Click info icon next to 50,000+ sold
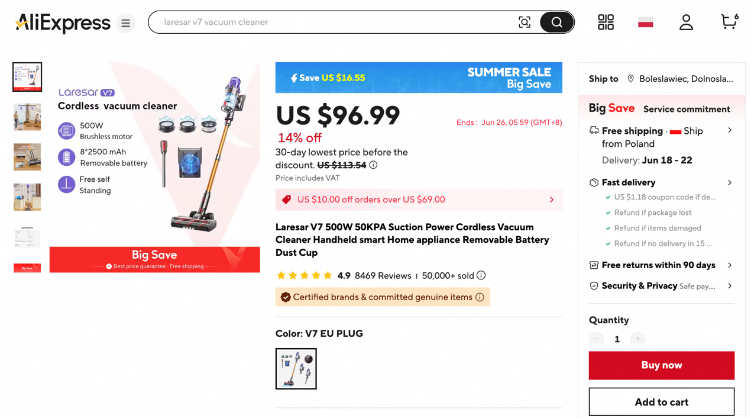 coord(481,276)
